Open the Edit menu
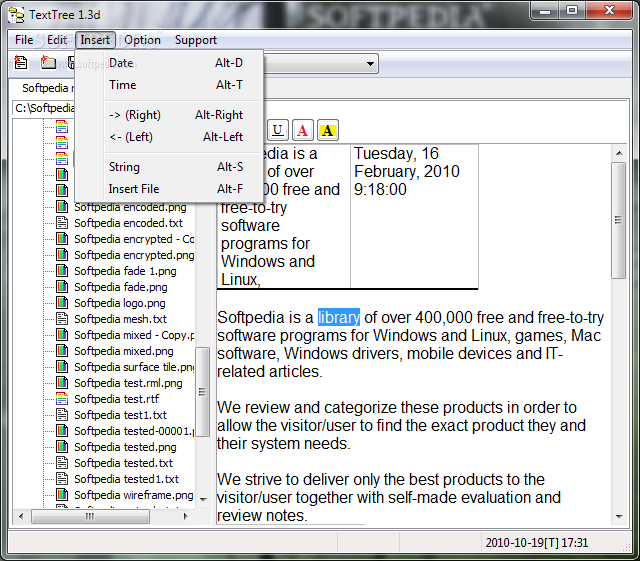The image size is (640, 561). point(57,40)
